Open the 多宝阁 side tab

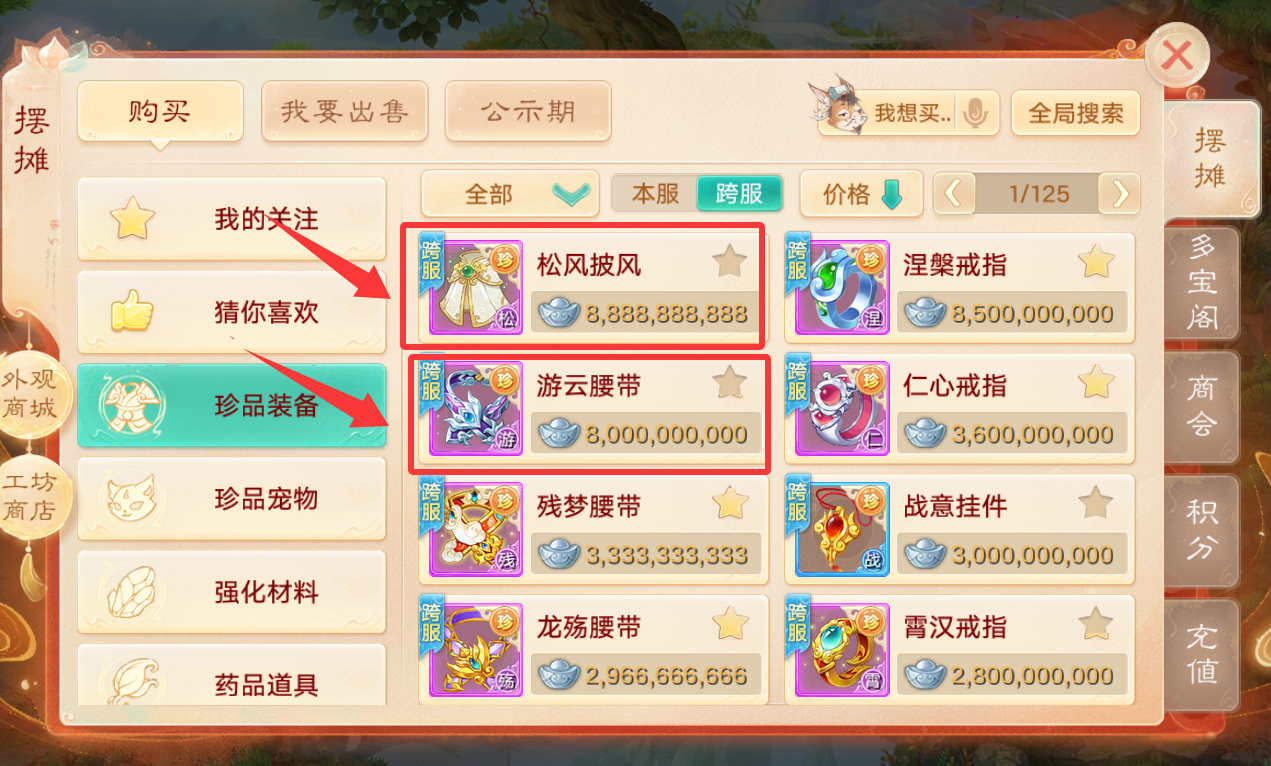[x=1201, y=283]
